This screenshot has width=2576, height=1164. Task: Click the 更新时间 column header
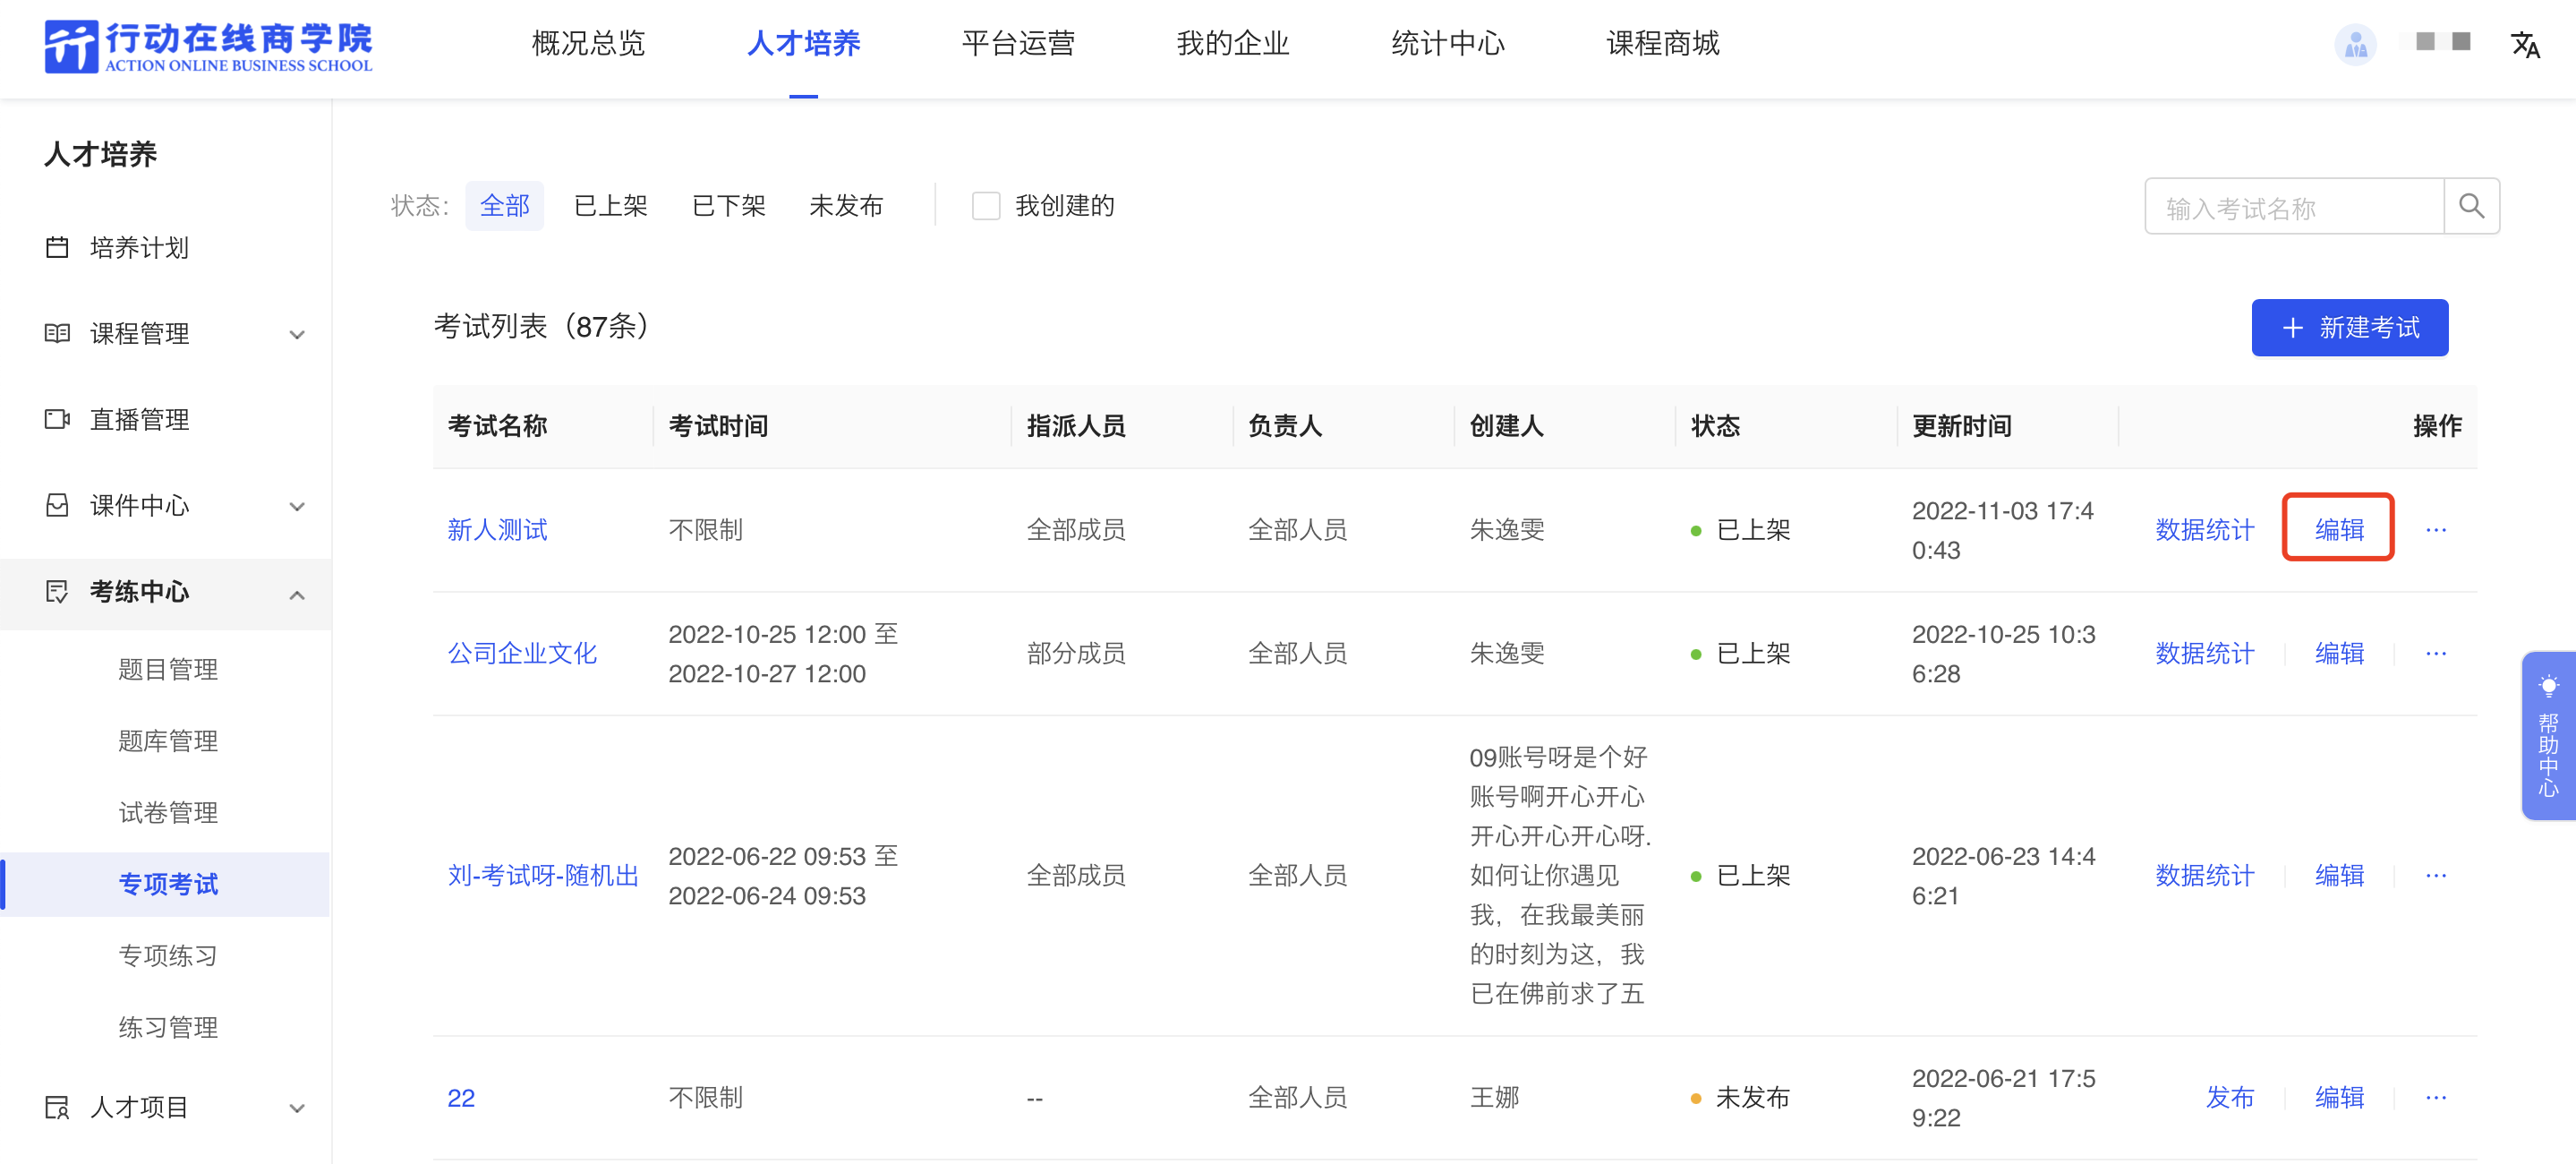(x=1961, y=426)
